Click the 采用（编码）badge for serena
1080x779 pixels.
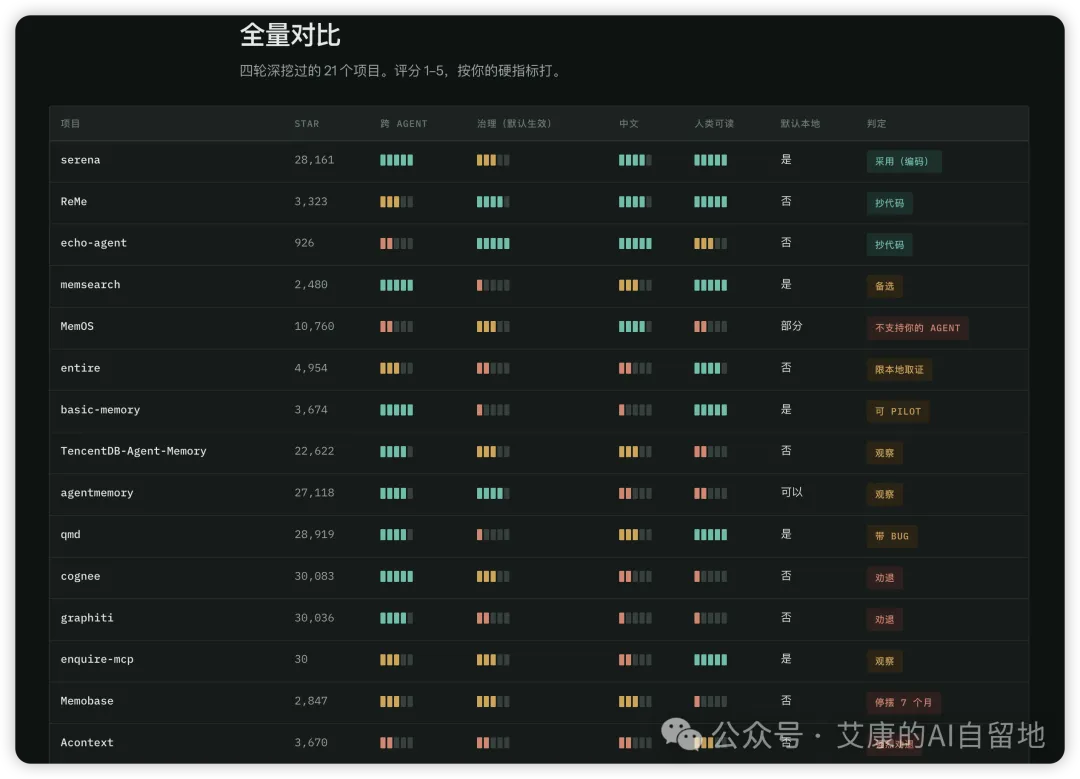(904, 162)
